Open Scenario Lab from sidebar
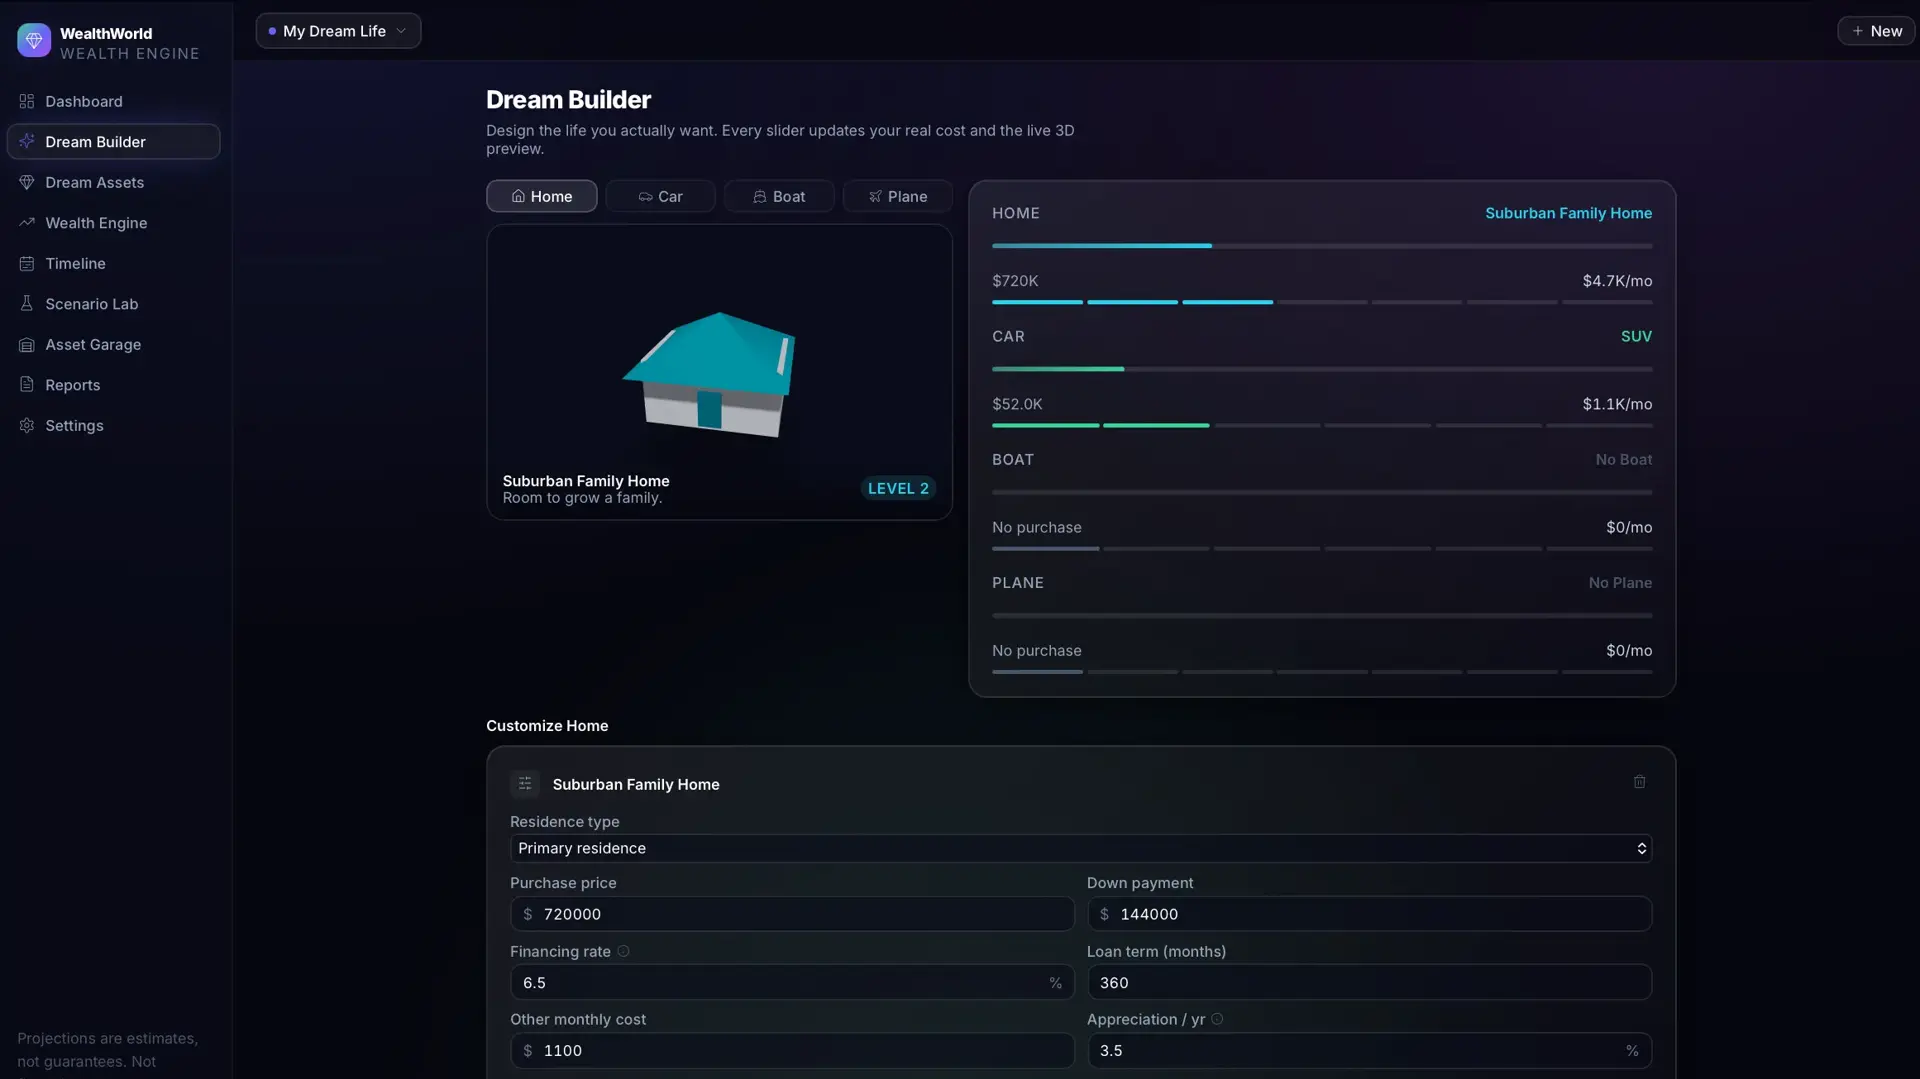This screenshot has width=1920, height=1079. [113, 303]
